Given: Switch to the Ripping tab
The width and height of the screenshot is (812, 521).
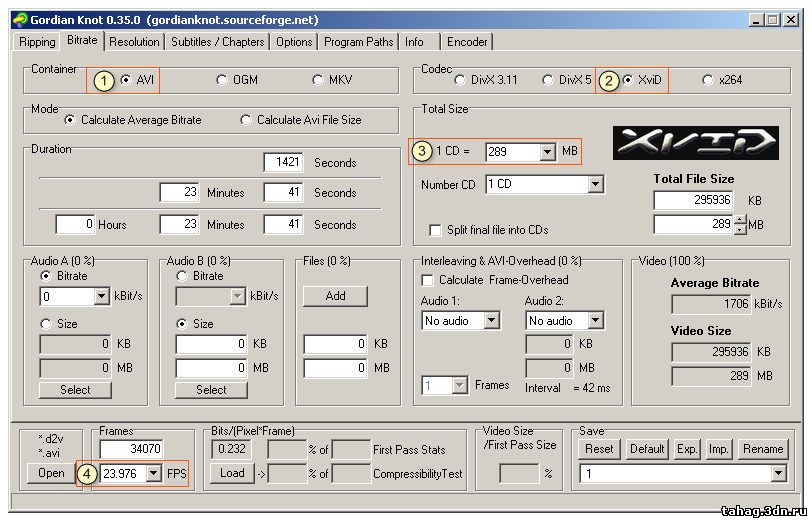Looking at the screenshot, I should [x=37, y=42].
